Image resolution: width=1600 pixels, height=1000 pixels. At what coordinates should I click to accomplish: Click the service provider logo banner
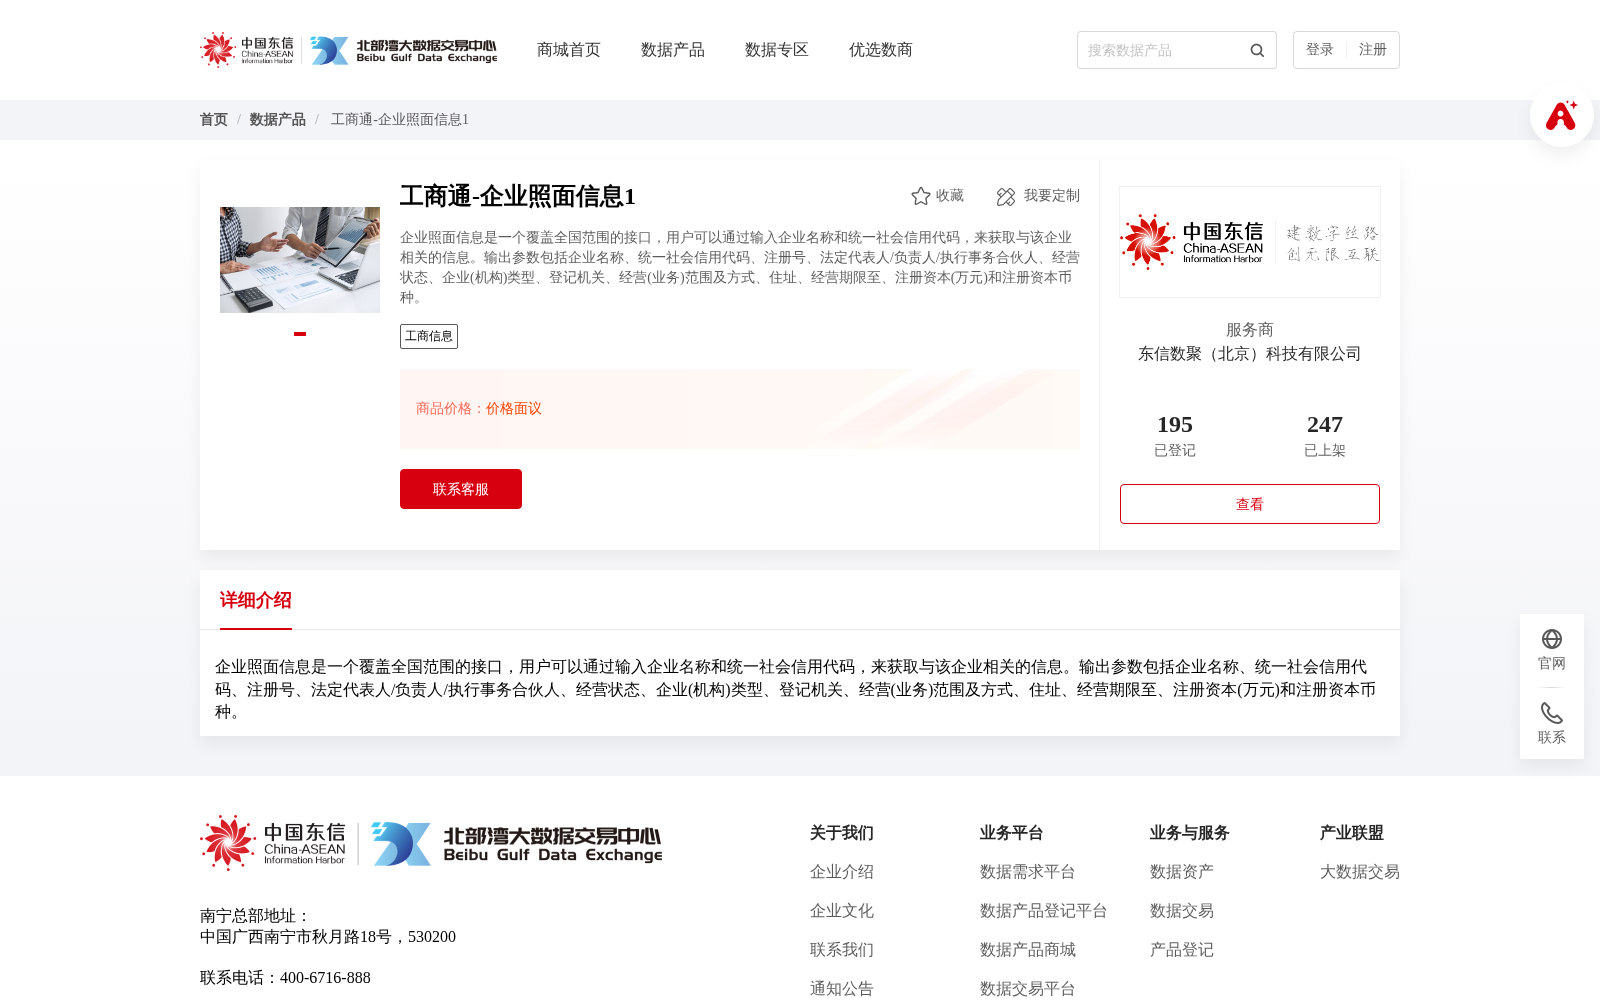click(1250, 242)
